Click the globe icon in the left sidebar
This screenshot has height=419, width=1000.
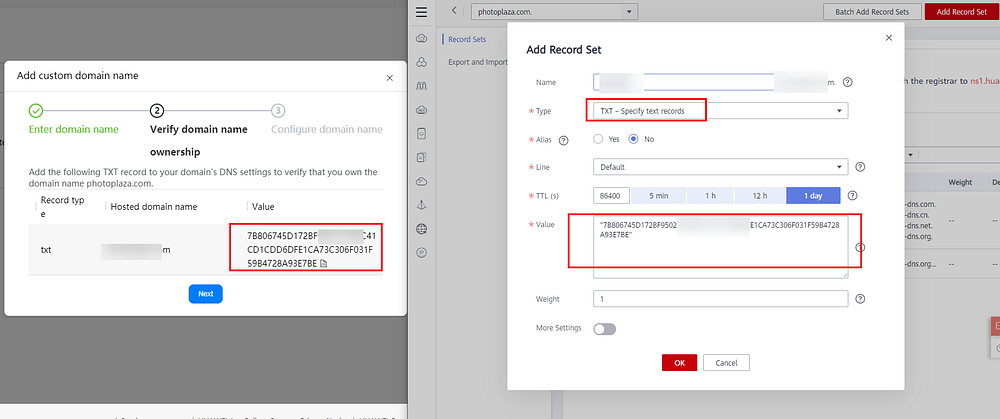[x=421, y=229]
